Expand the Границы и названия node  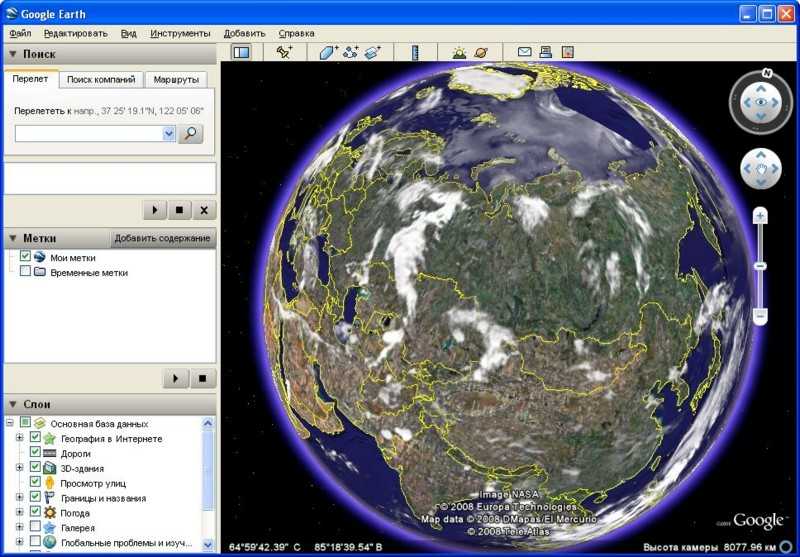click(x=19, y=497)
